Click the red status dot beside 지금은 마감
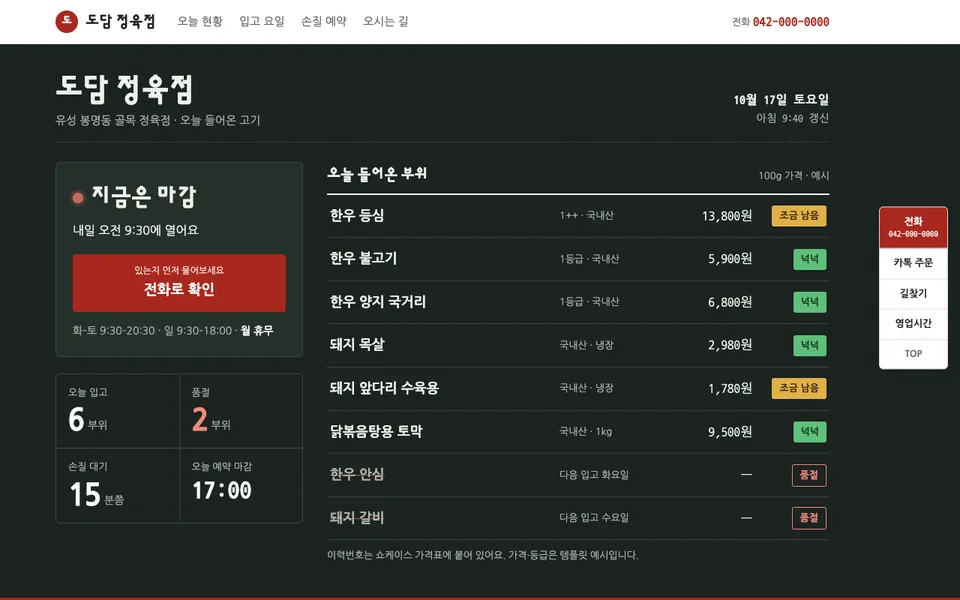Image resolution: width=960 pixels, height=600 pixels. click(x=78, y=197)
